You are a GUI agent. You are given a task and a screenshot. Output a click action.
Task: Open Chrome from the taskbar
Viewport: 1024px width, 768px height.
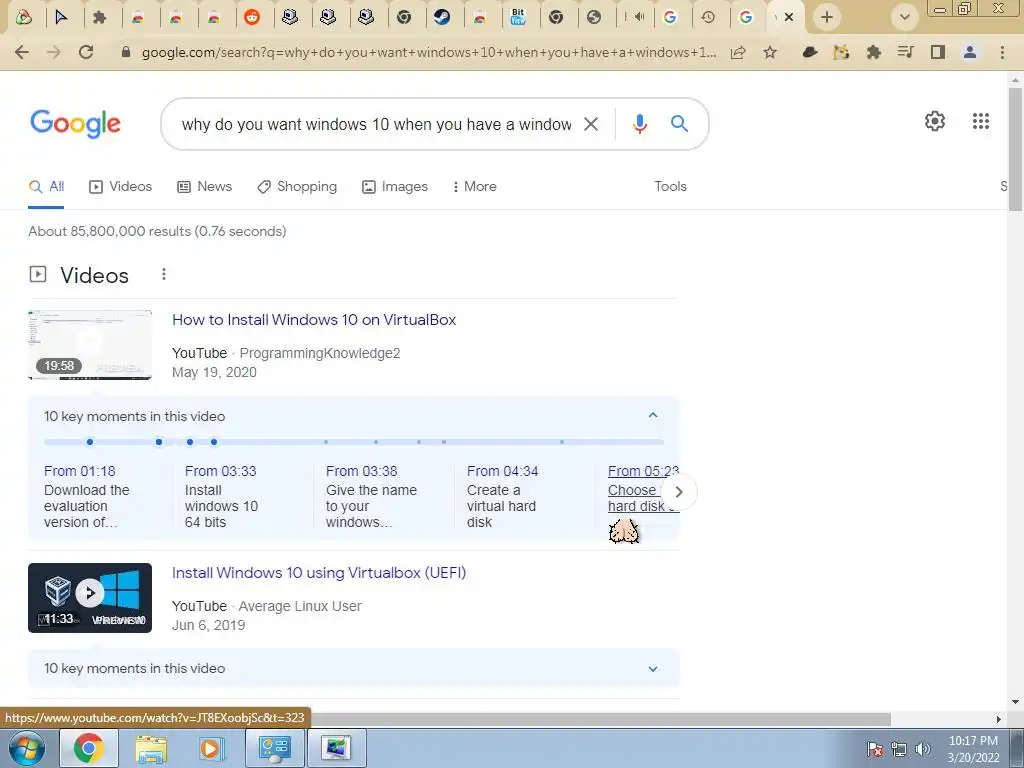coord(89,748)
